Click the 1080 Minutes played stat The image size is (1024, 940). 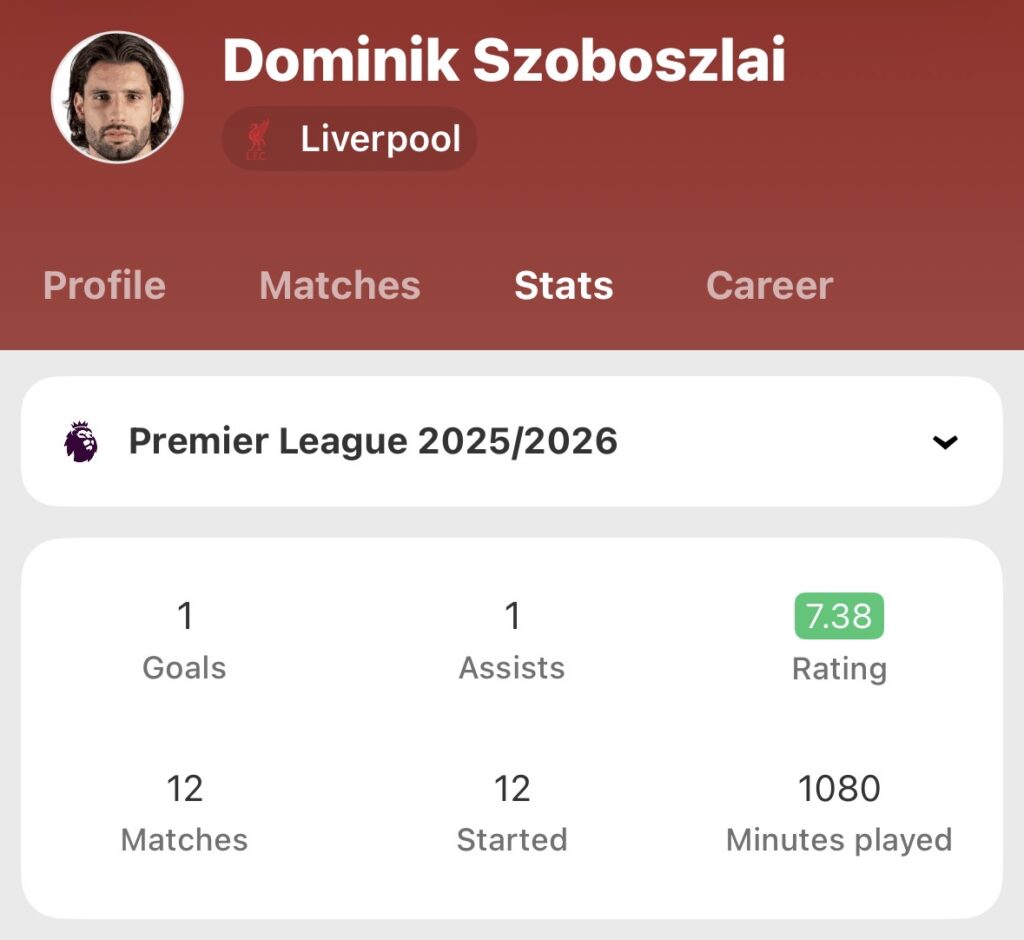[x=839, y=788]
